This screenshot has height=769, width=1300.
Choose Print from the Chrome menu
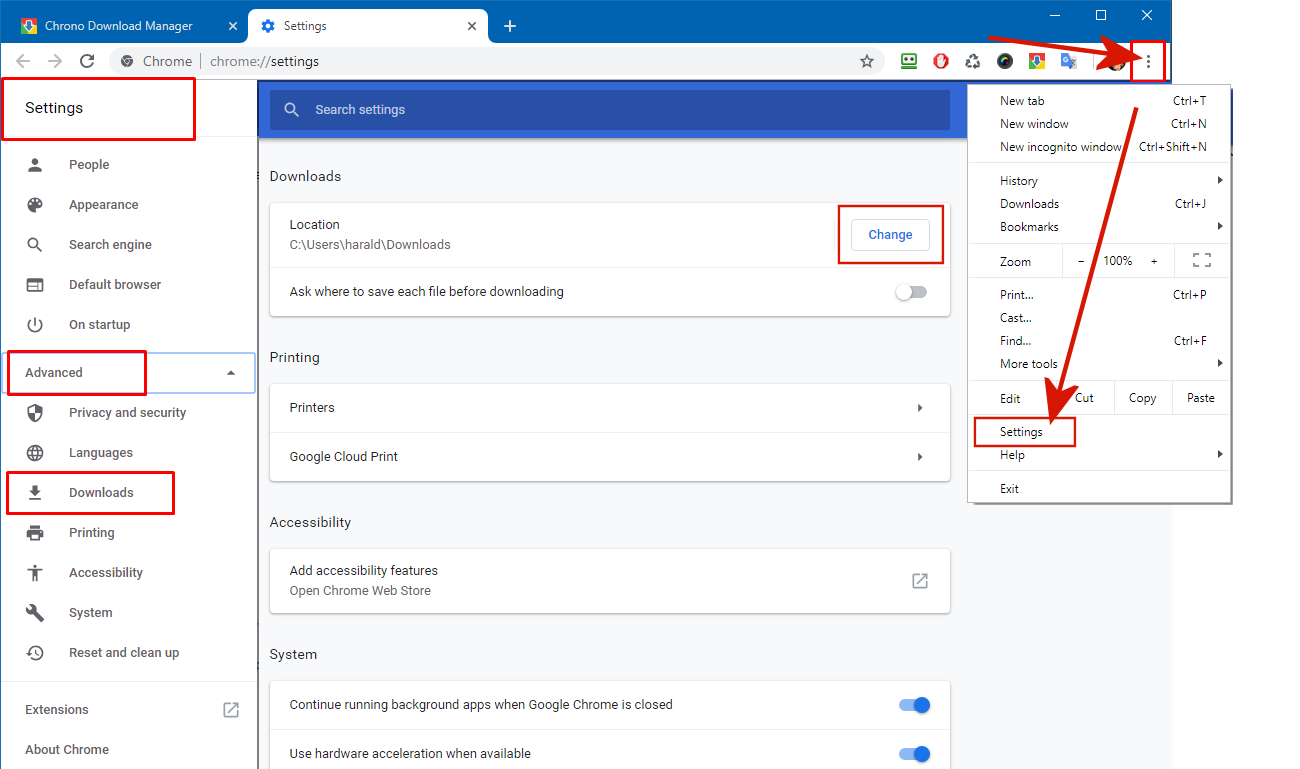pyautogui.click(x=1099, y=295)
